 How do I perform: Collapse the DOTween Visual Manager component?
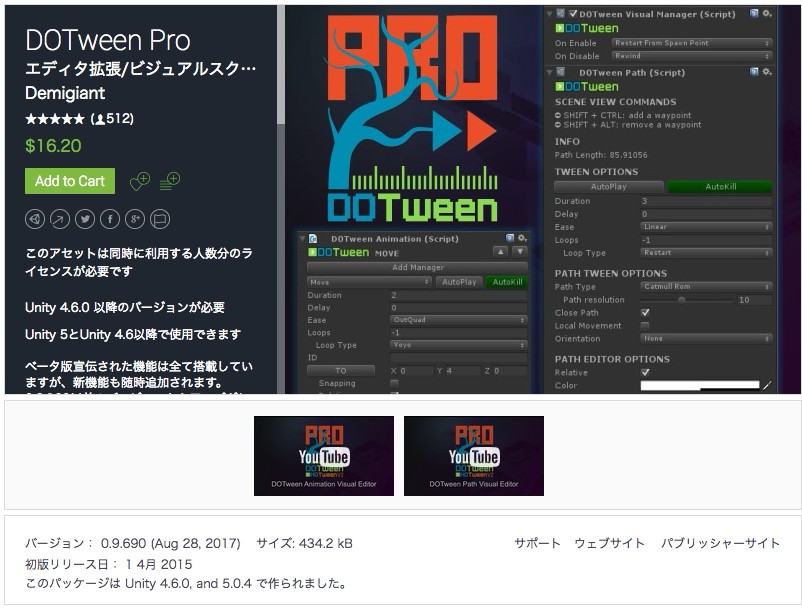pos(550,14)
